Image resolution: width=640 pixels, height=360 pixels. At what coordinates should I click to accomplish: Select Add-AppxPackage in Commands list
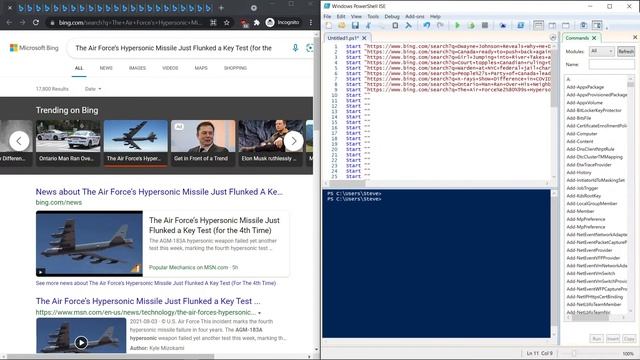(x=585, y=87)
